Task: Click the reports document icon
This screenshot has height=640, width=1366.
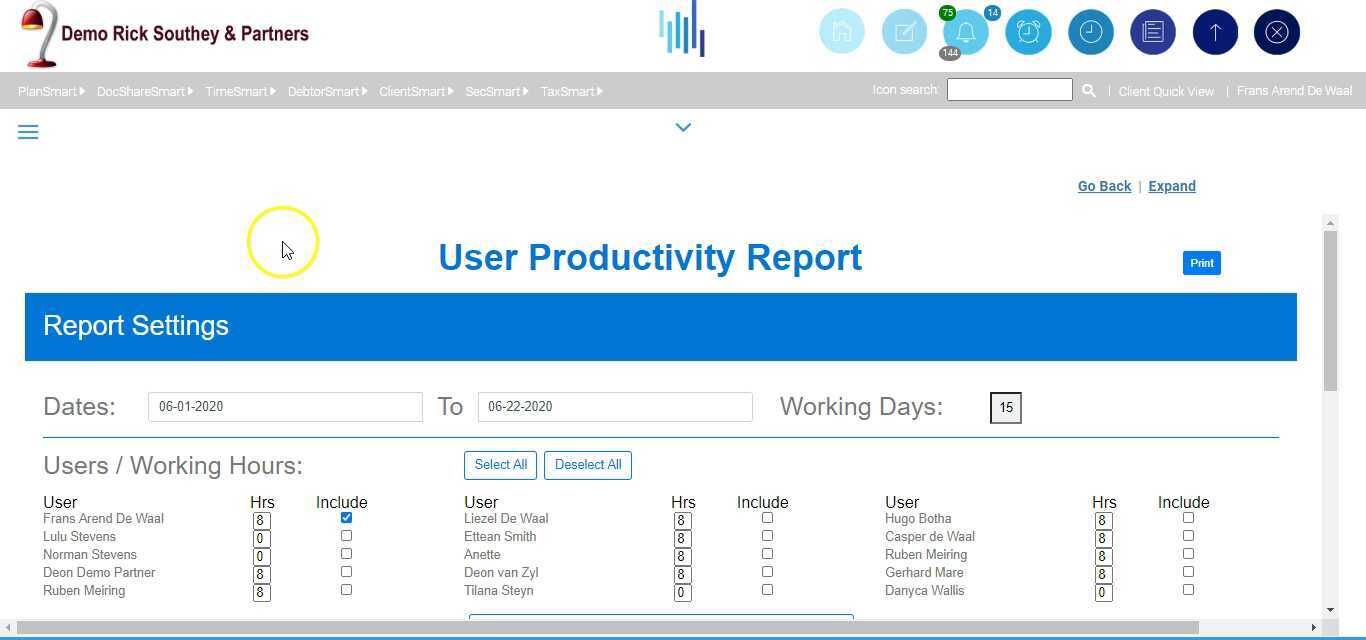Action: (1152, 31)
